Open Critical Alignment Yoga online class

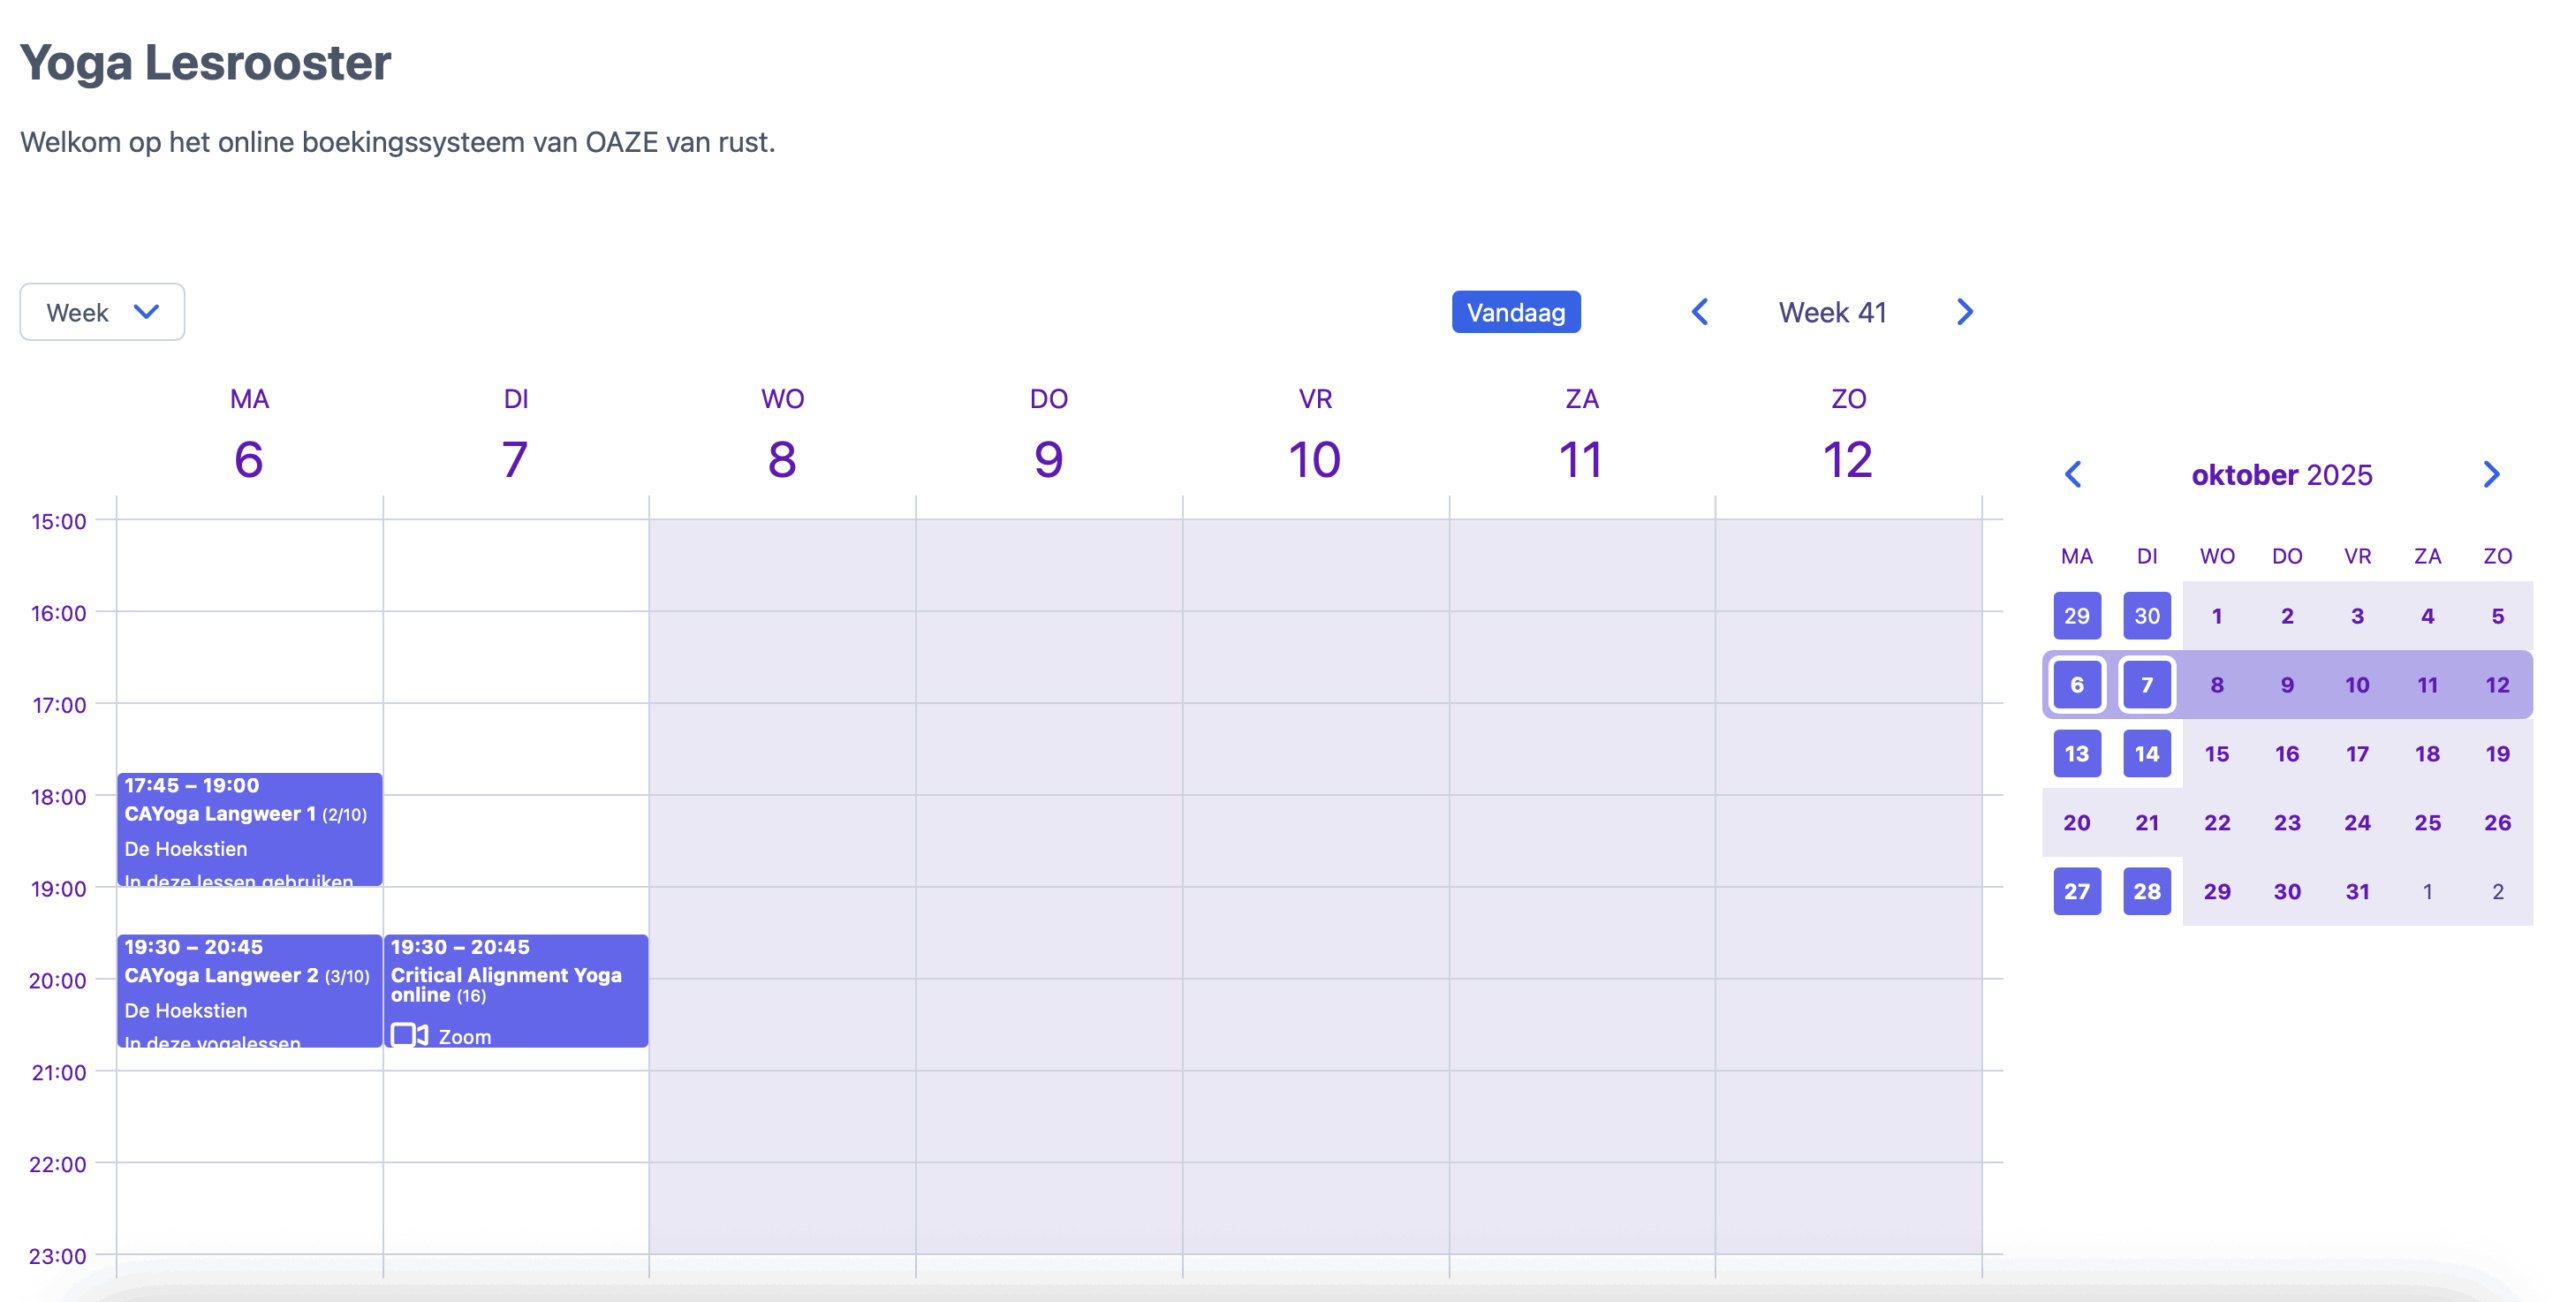(515, 984)
